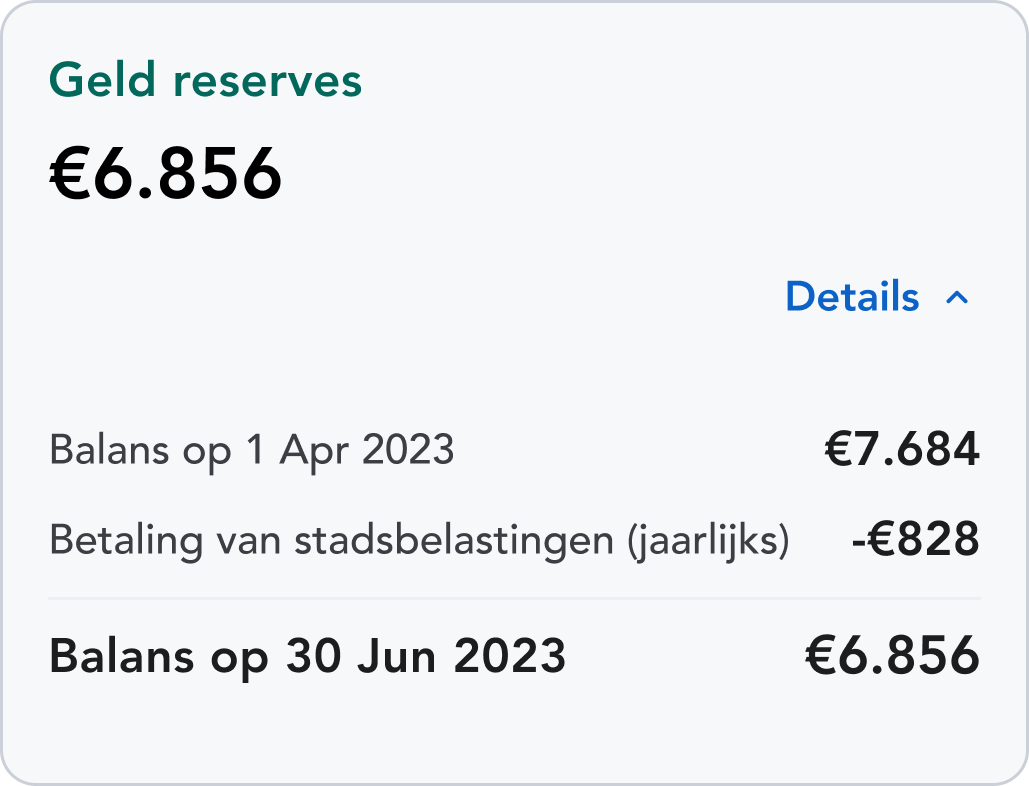The height and width of the screenshot is (786, 1029).
Task: Select the Balans op 1 Apr 2023 label
Action: coord(251,451)
